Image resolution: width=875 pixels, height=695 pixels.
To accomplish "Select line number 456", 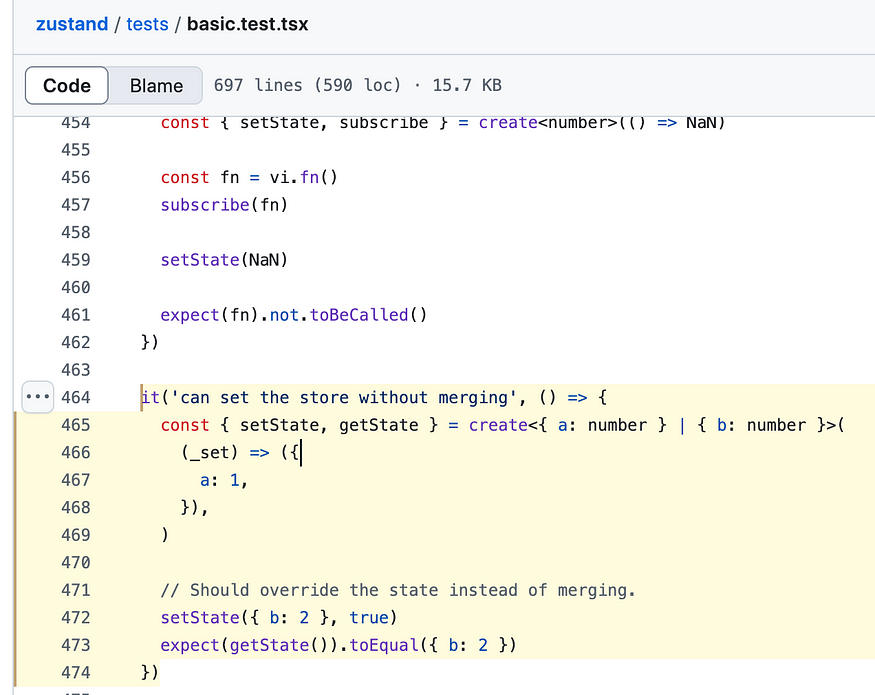I will [x=75, y=177].
